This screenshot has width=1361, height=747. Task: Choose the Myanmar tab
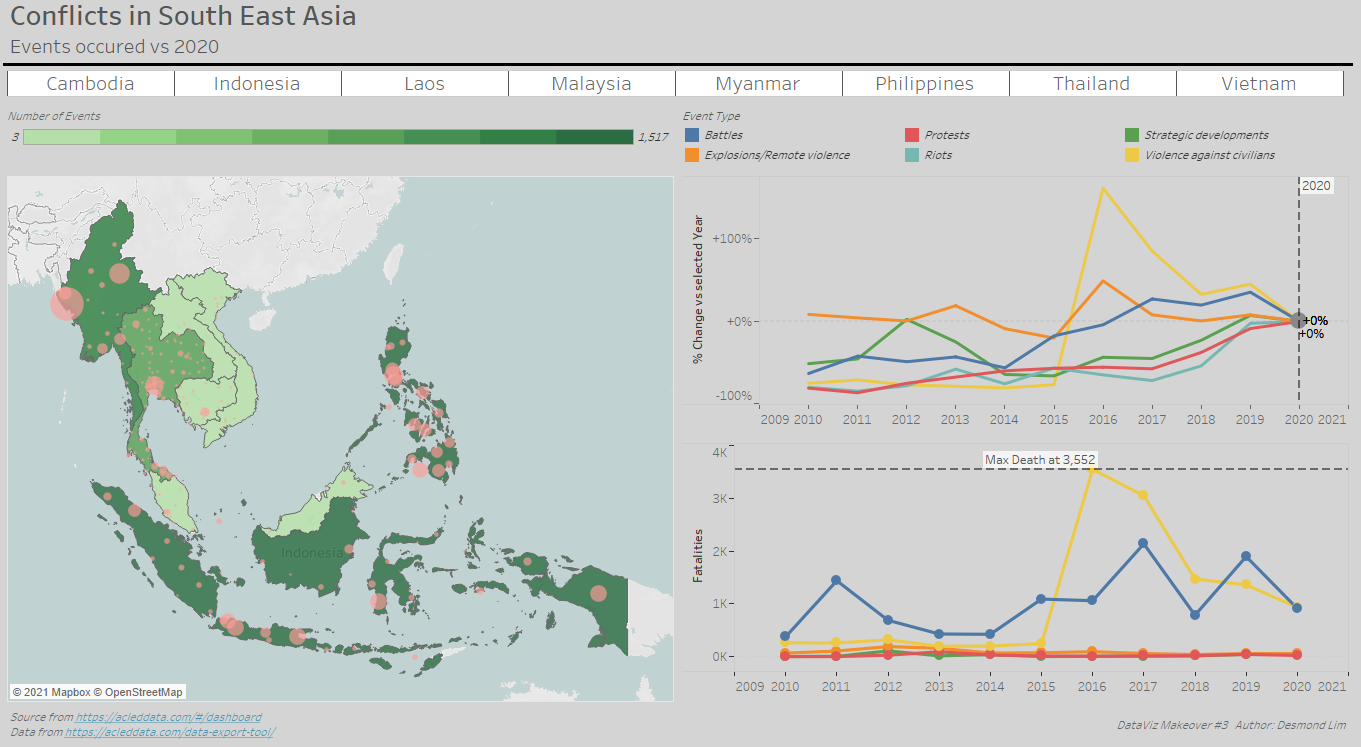point(758,84)
